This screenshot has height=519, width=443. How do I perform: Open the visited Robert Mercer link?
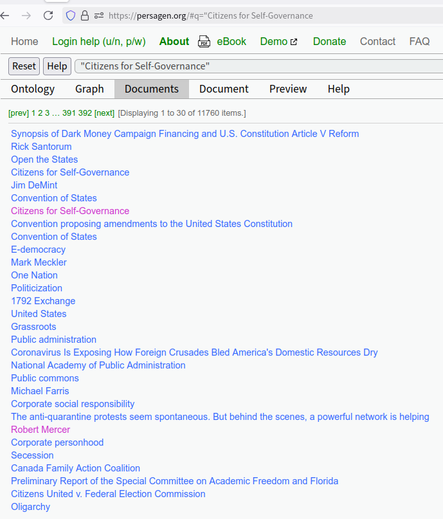[x=40, y=430]
